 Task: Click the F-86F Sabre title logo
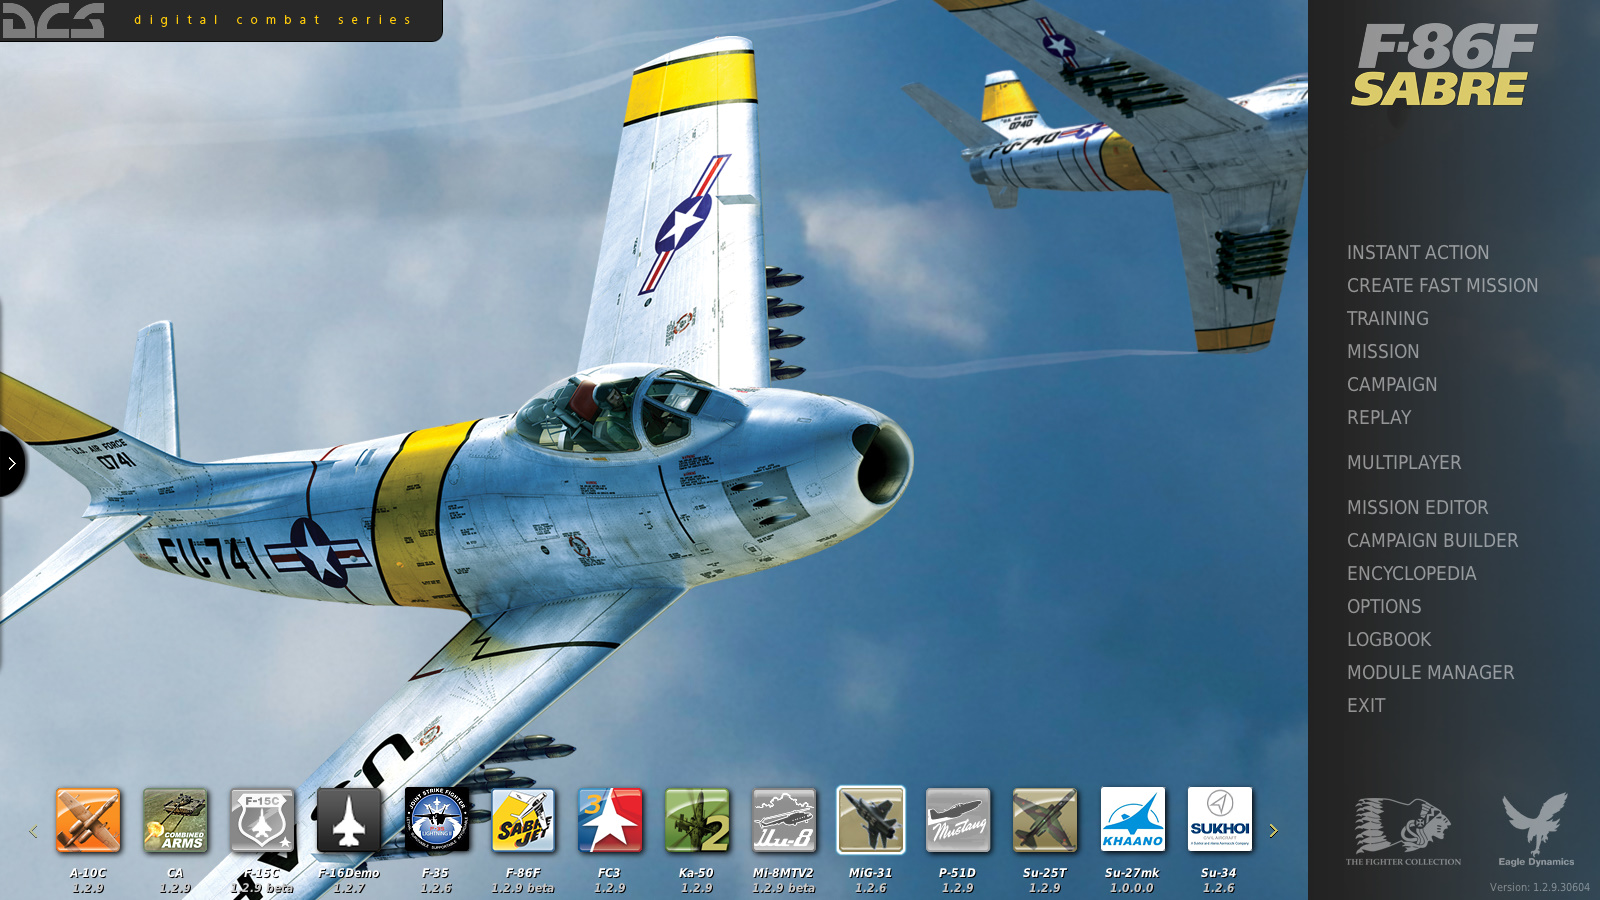pyautogui.click(x=1444, y=65)
